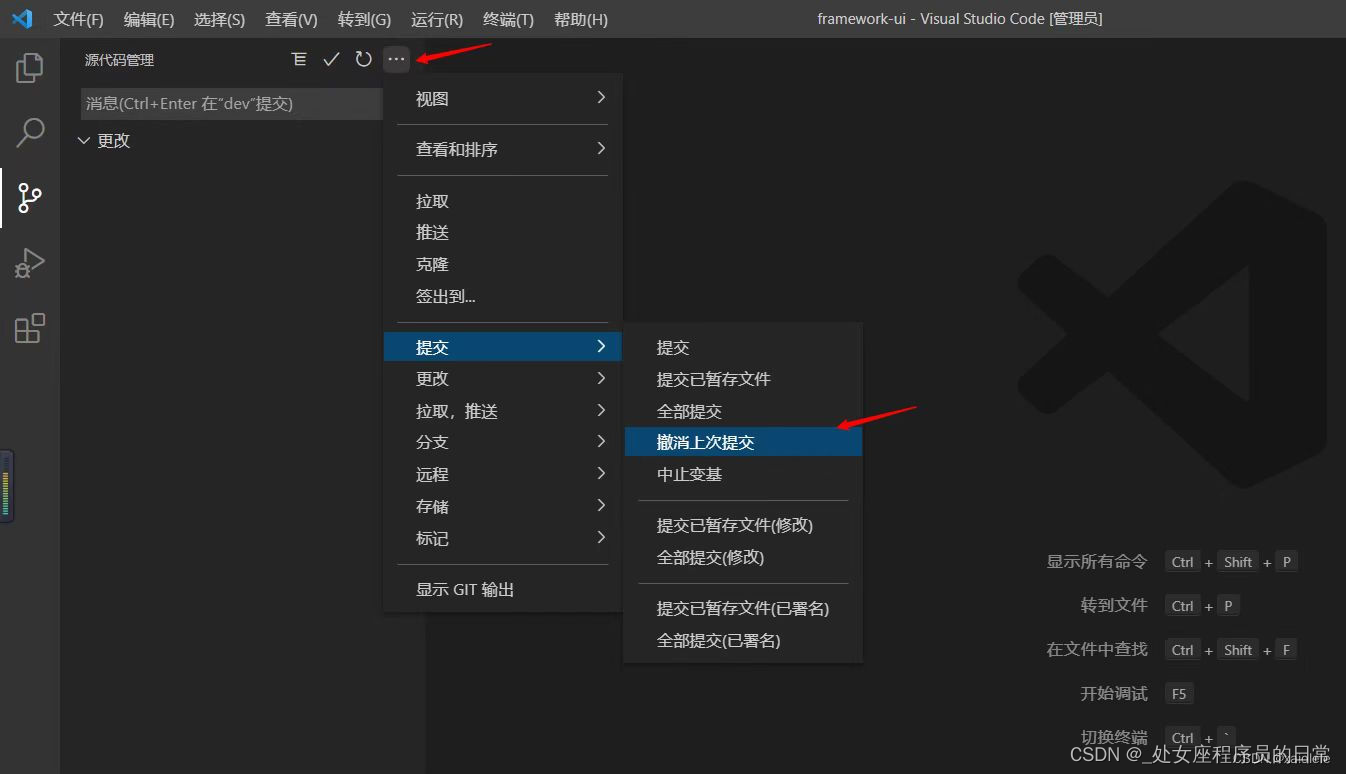This screenshot has height=774, width=1346.
Task: Select 显示 GIT 输出 menu item
Action: point(503,590)
